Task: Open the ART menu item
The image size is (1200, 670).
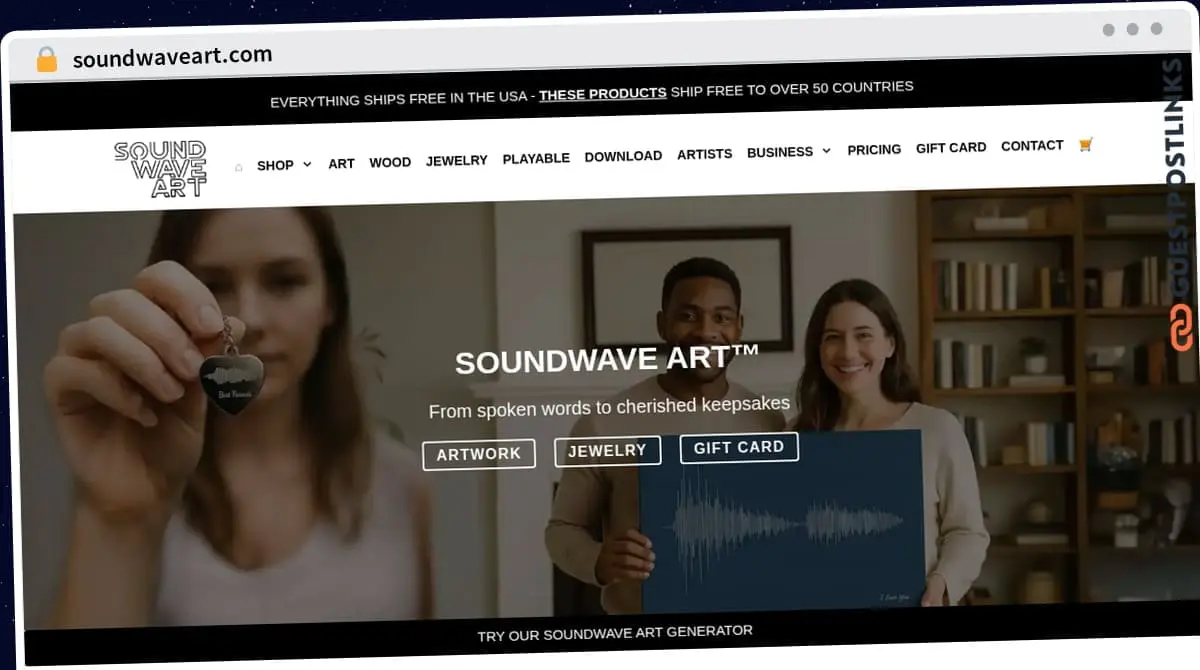Action: pos(341,162)
